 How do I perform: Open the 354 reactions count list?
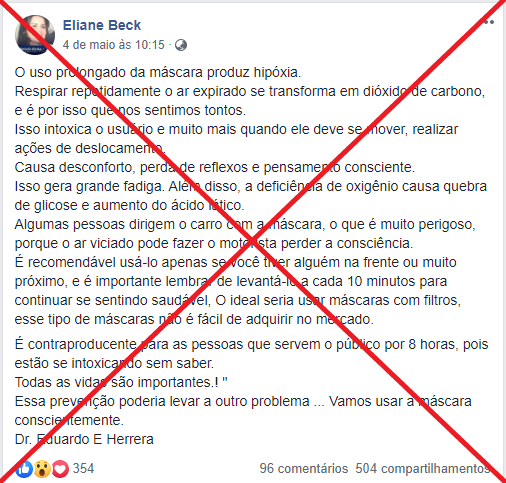(83, 468)
